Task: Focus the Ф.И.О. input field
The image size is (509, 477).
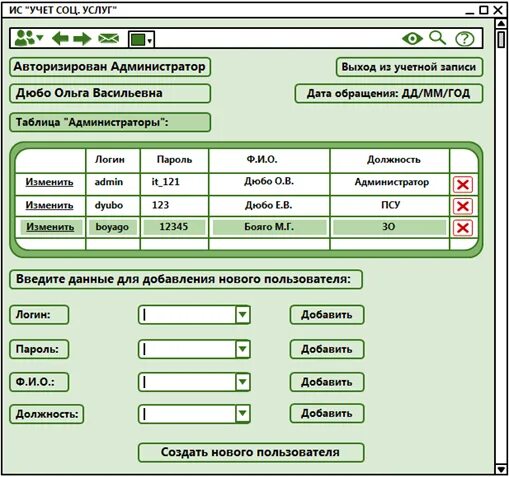Action: (x=187, y=382)
